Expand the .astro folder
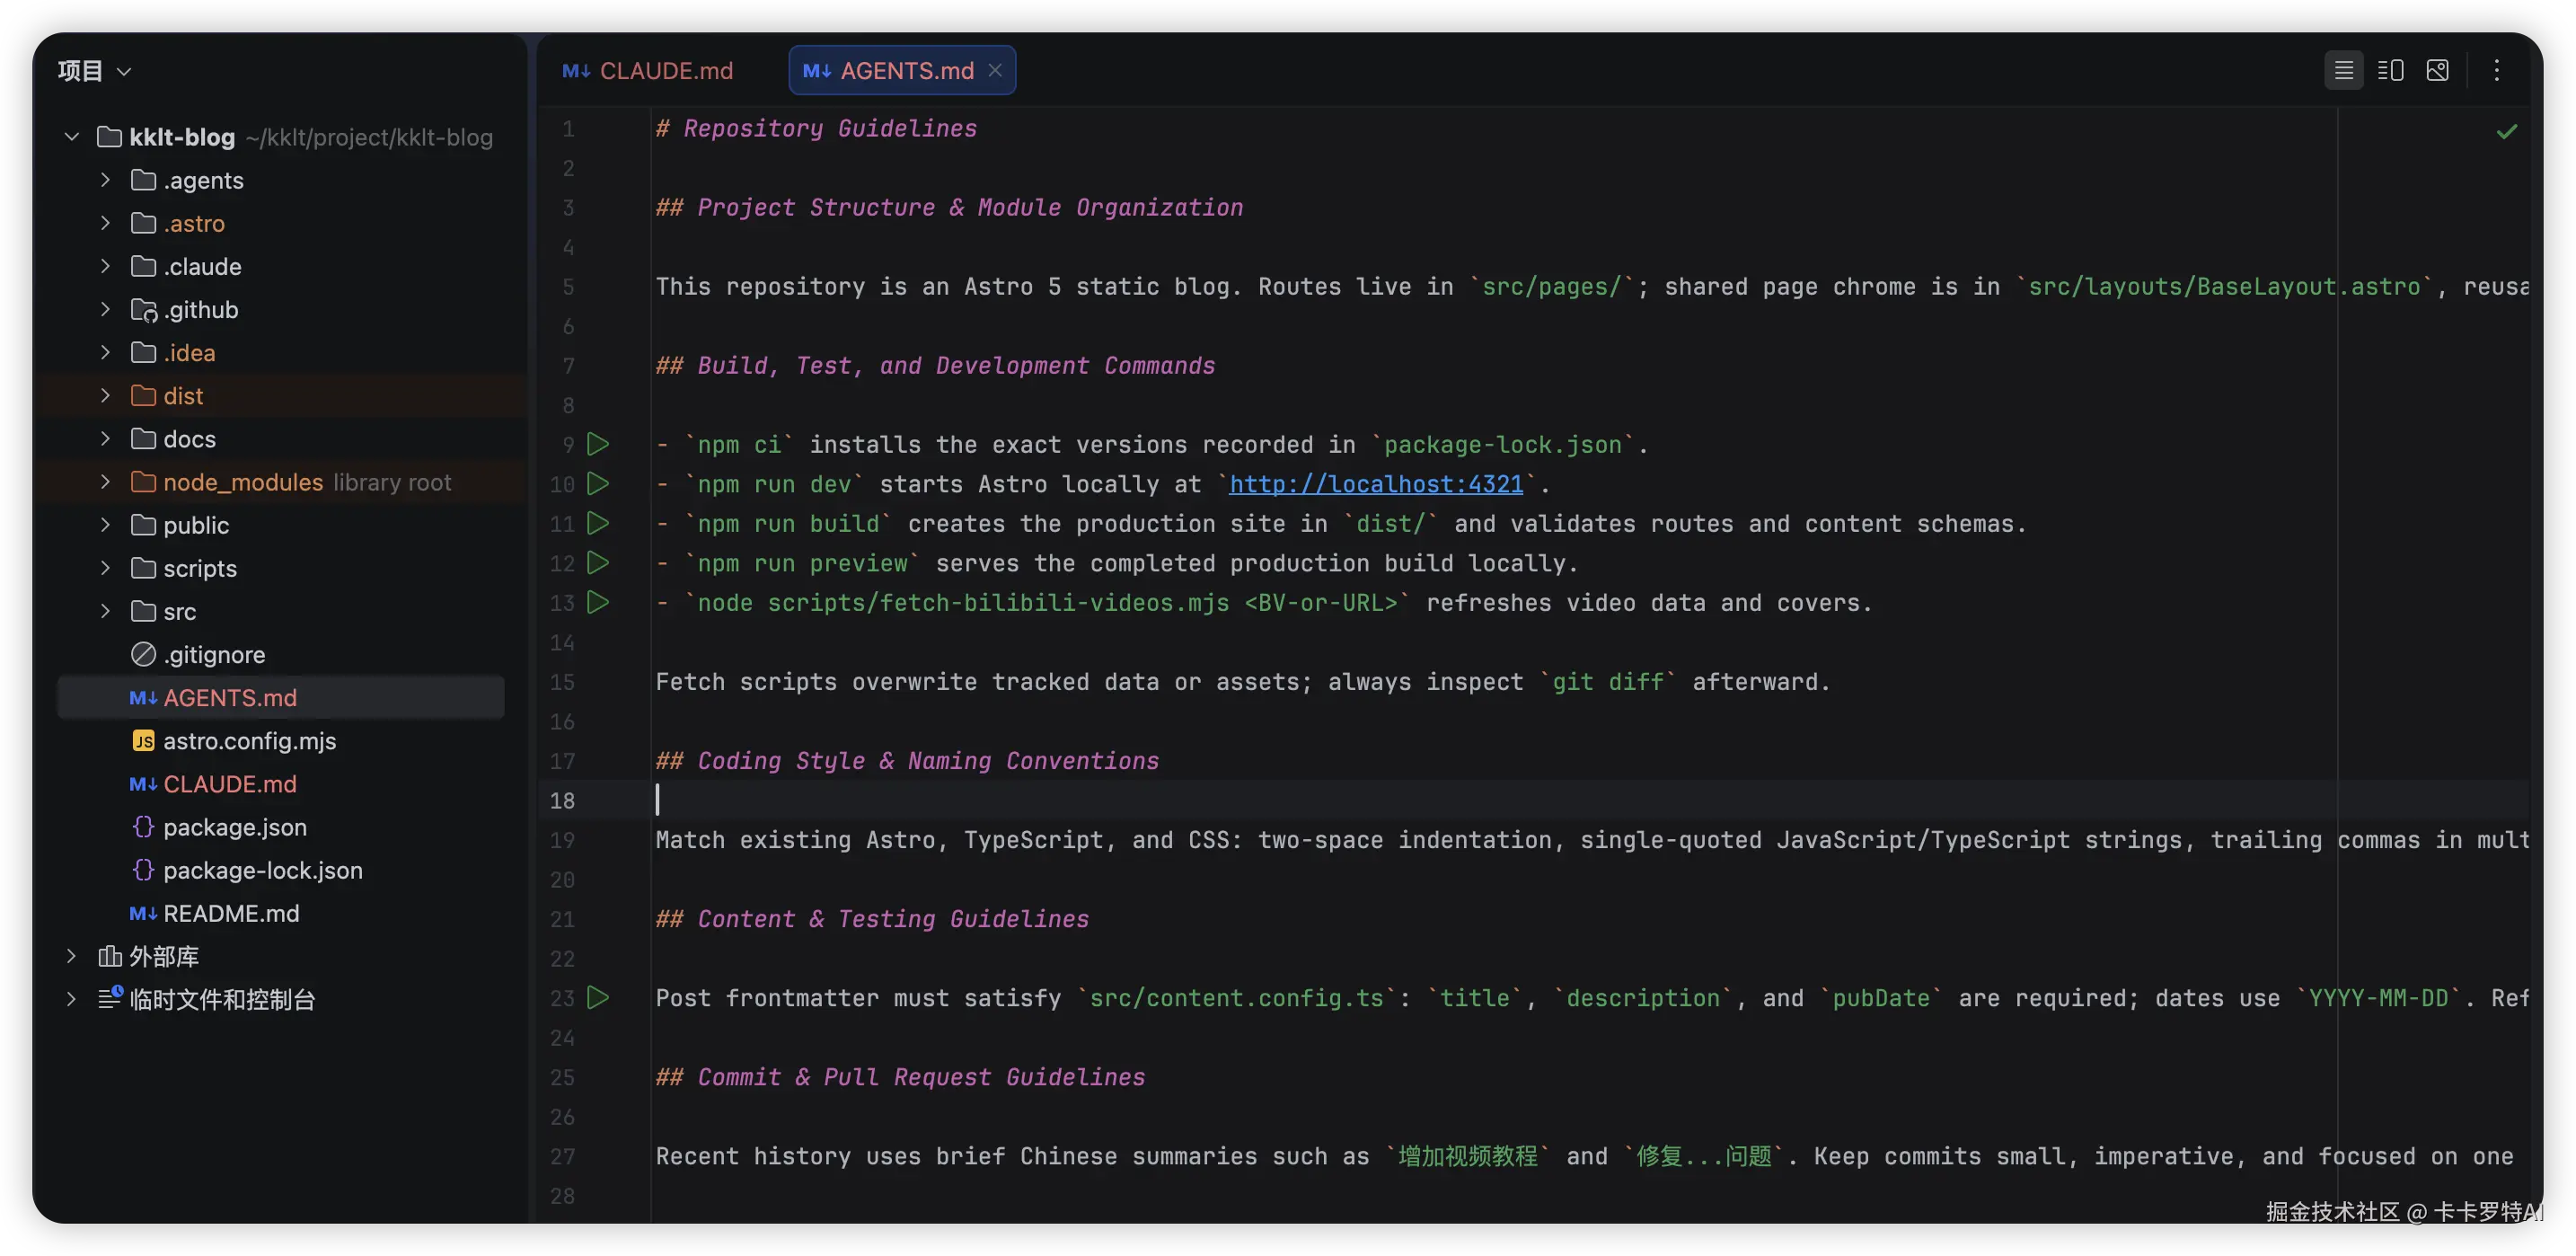Screen dimensions: 2576x1256 click(105, 223)
